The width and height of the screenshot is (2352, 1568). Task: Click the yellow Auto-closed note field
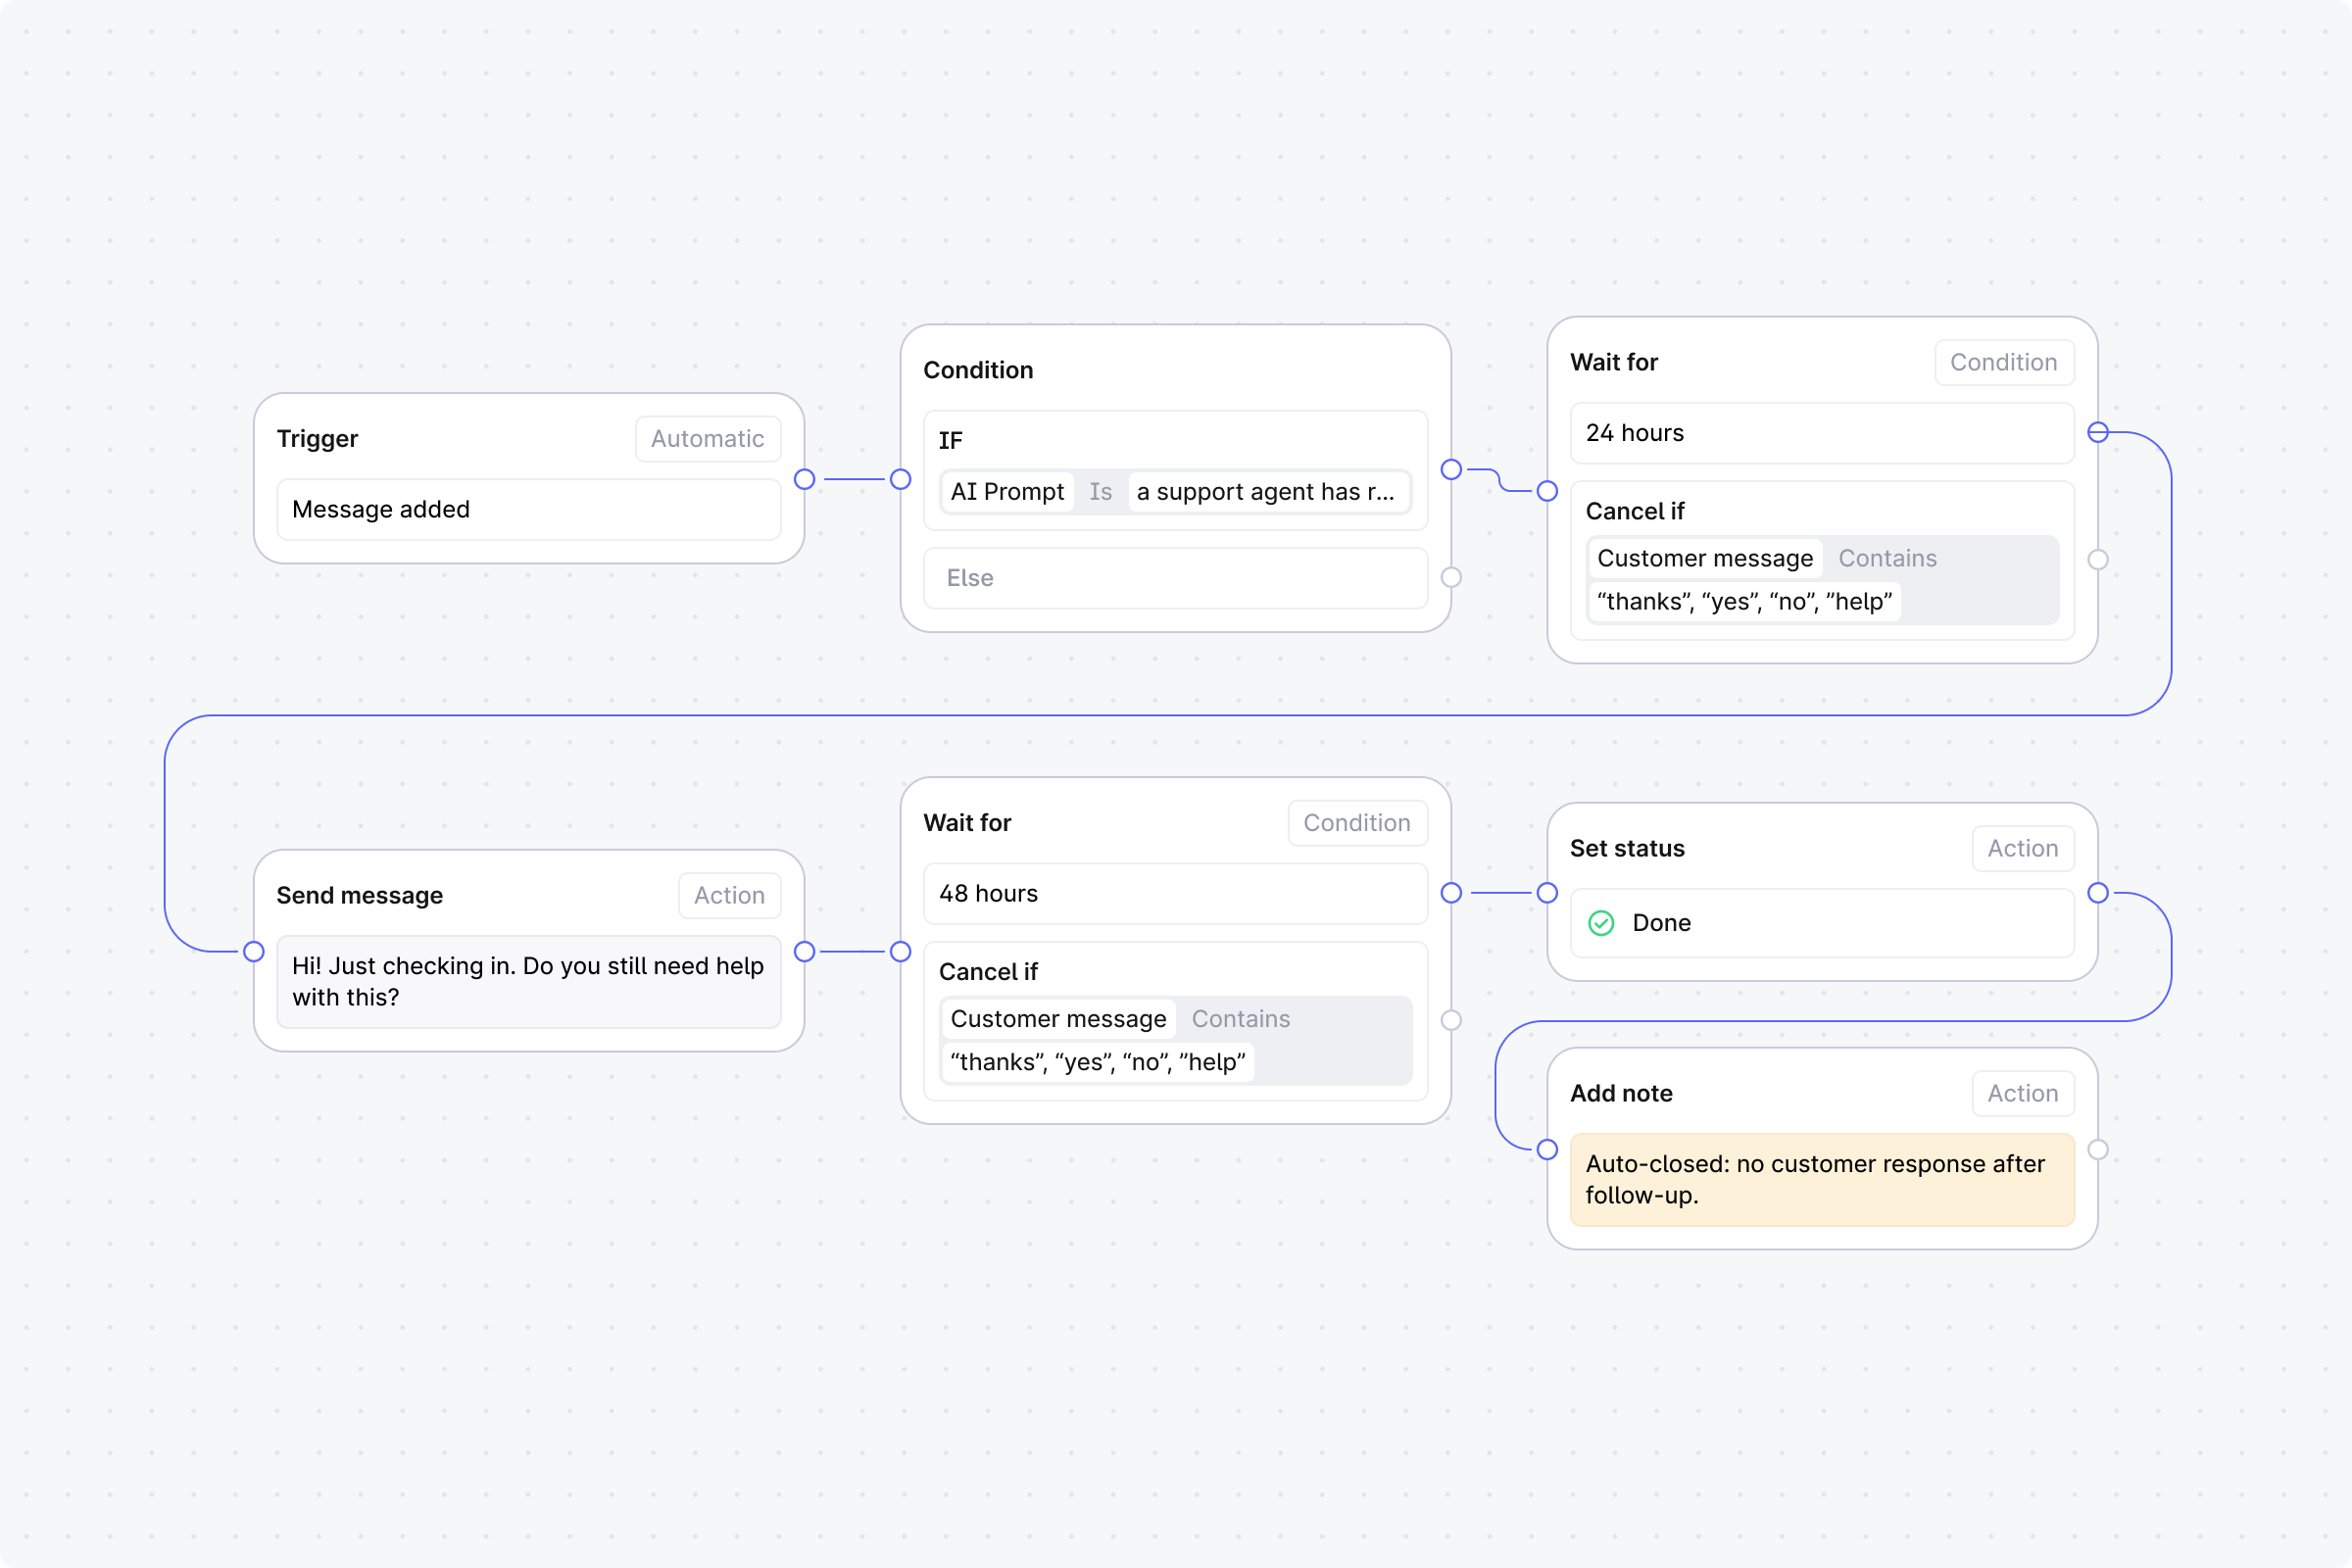[1821, 1179]
